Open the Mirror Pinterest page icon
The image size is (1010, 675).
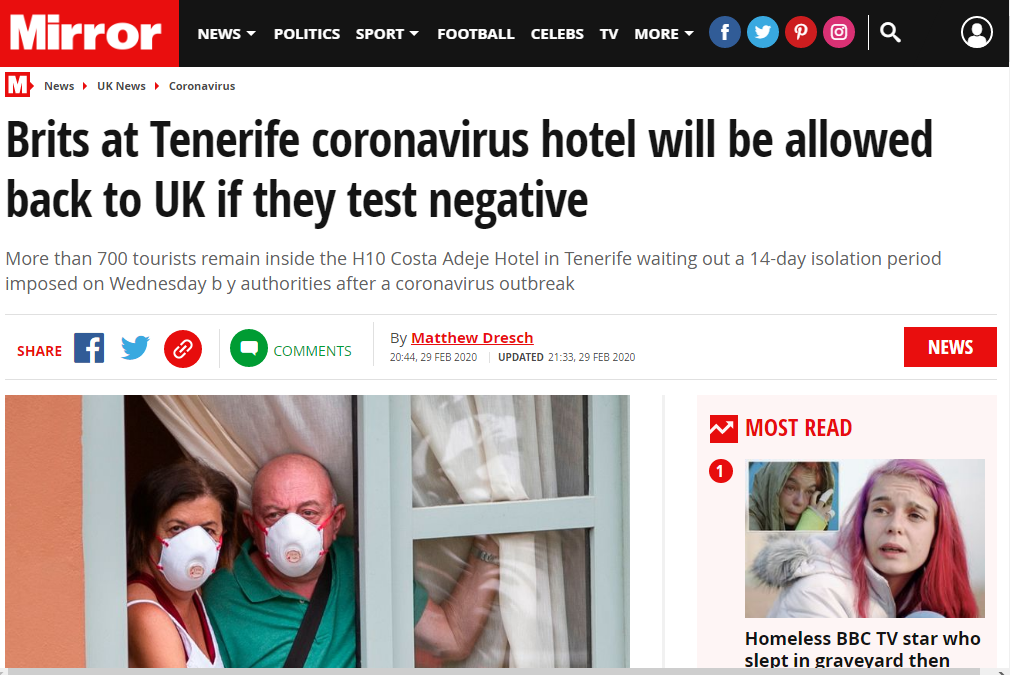click(x=801, y=32)
